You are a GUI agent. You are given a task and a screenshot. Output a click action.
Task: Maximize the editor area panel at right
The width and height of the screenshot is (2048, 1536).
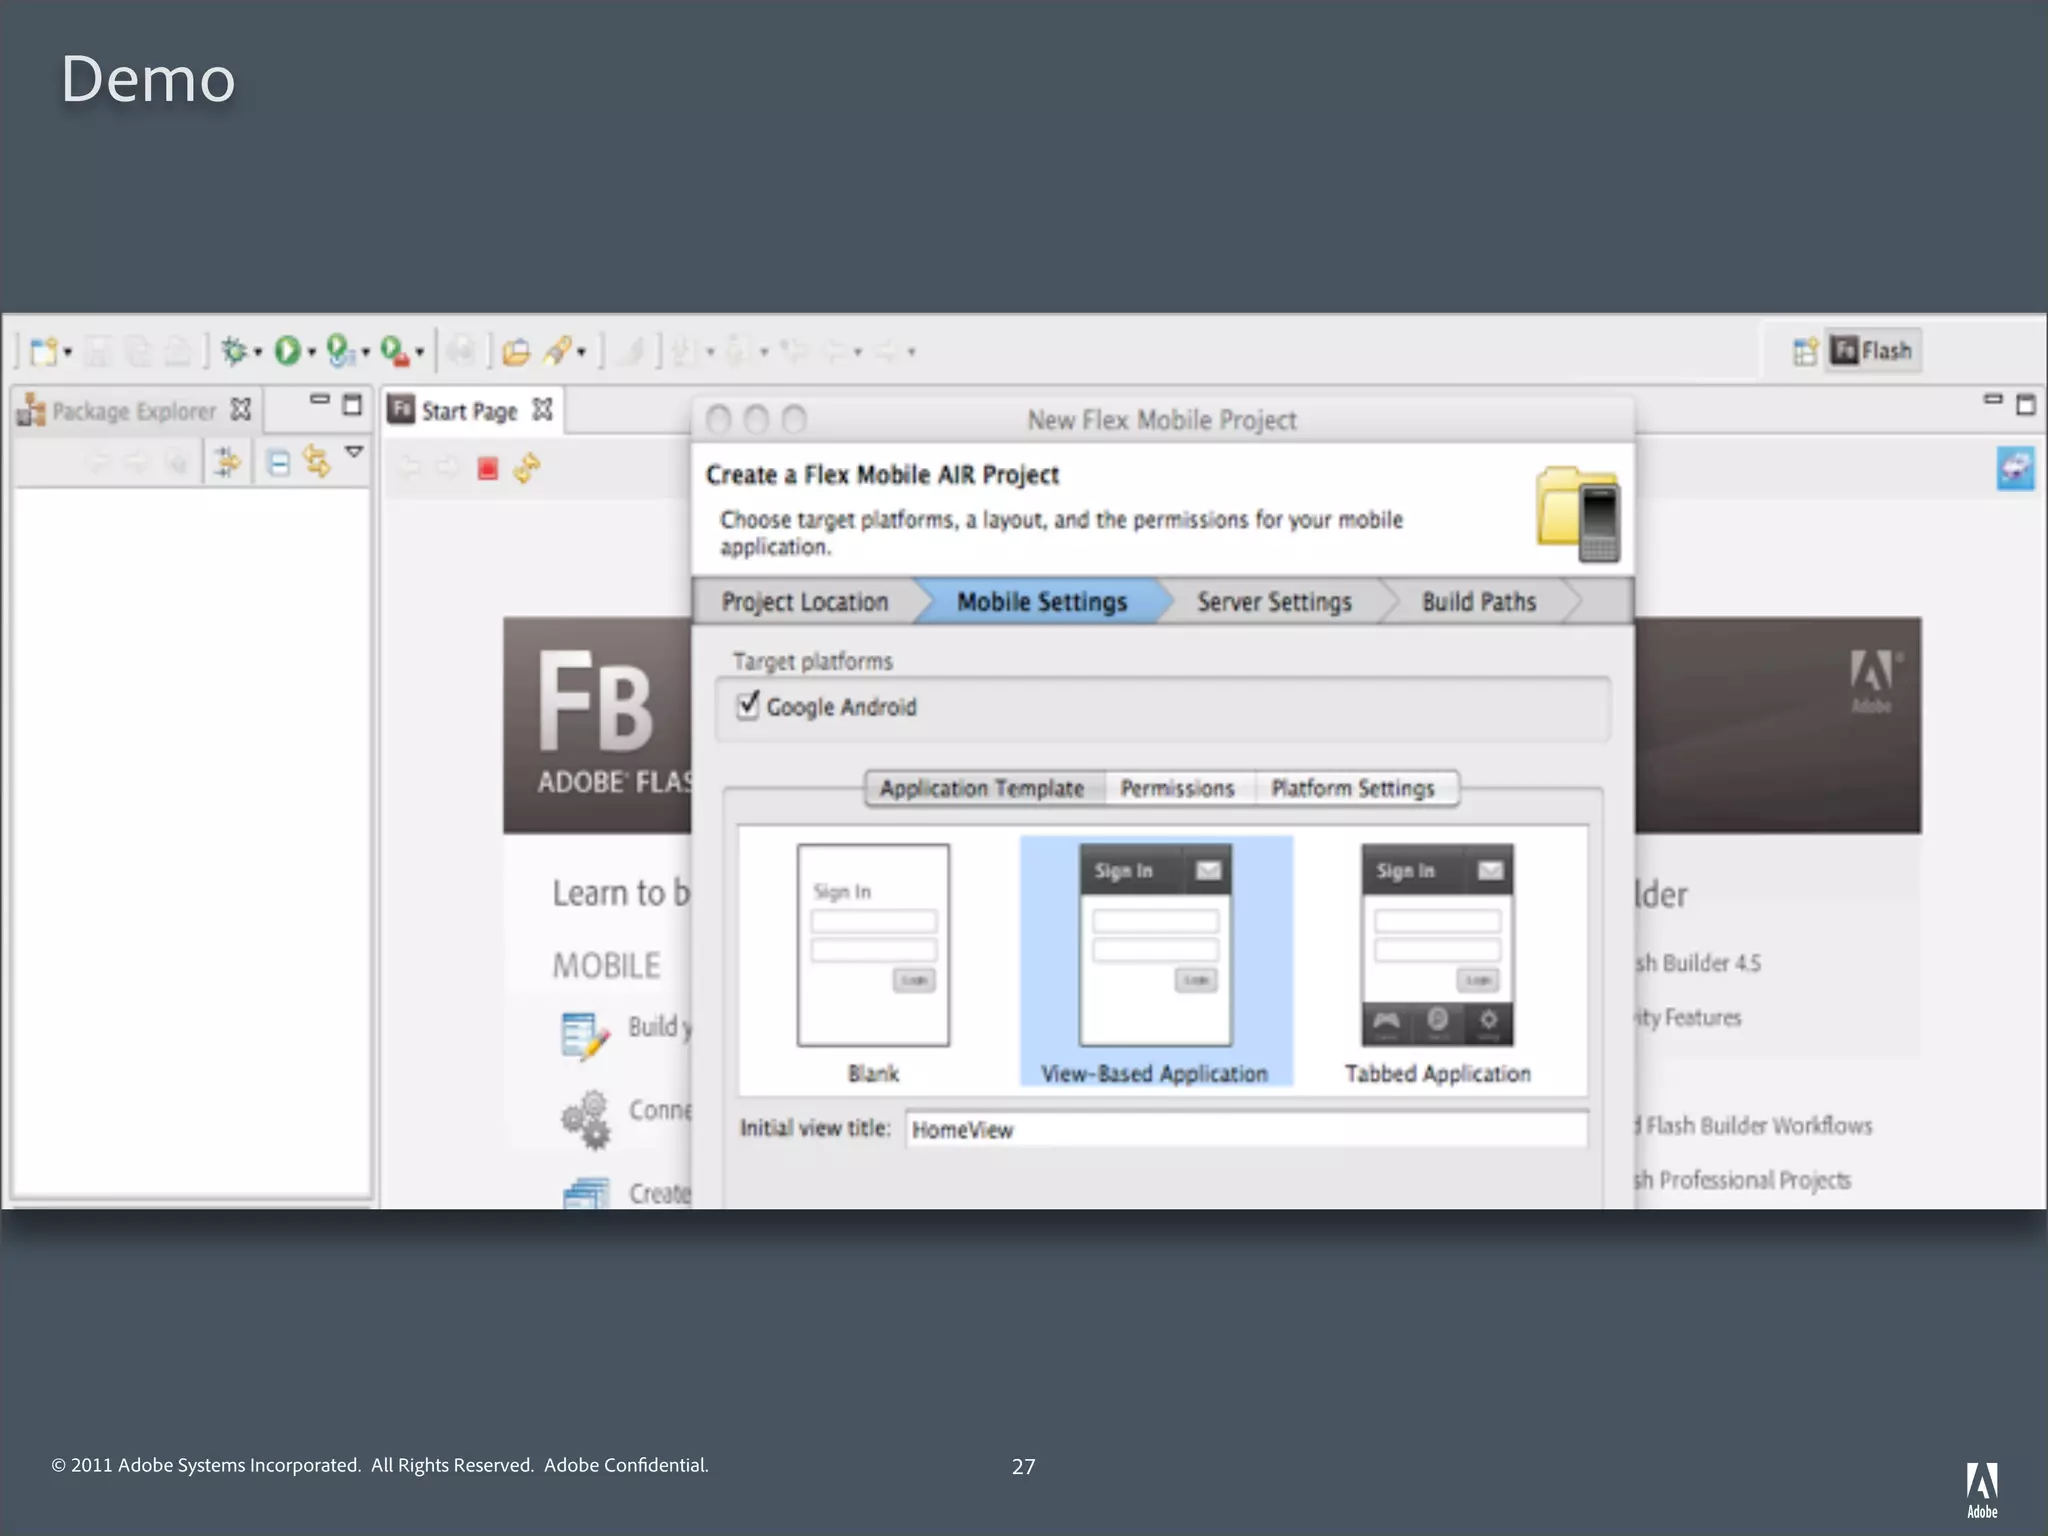(x=2026, y=404)
